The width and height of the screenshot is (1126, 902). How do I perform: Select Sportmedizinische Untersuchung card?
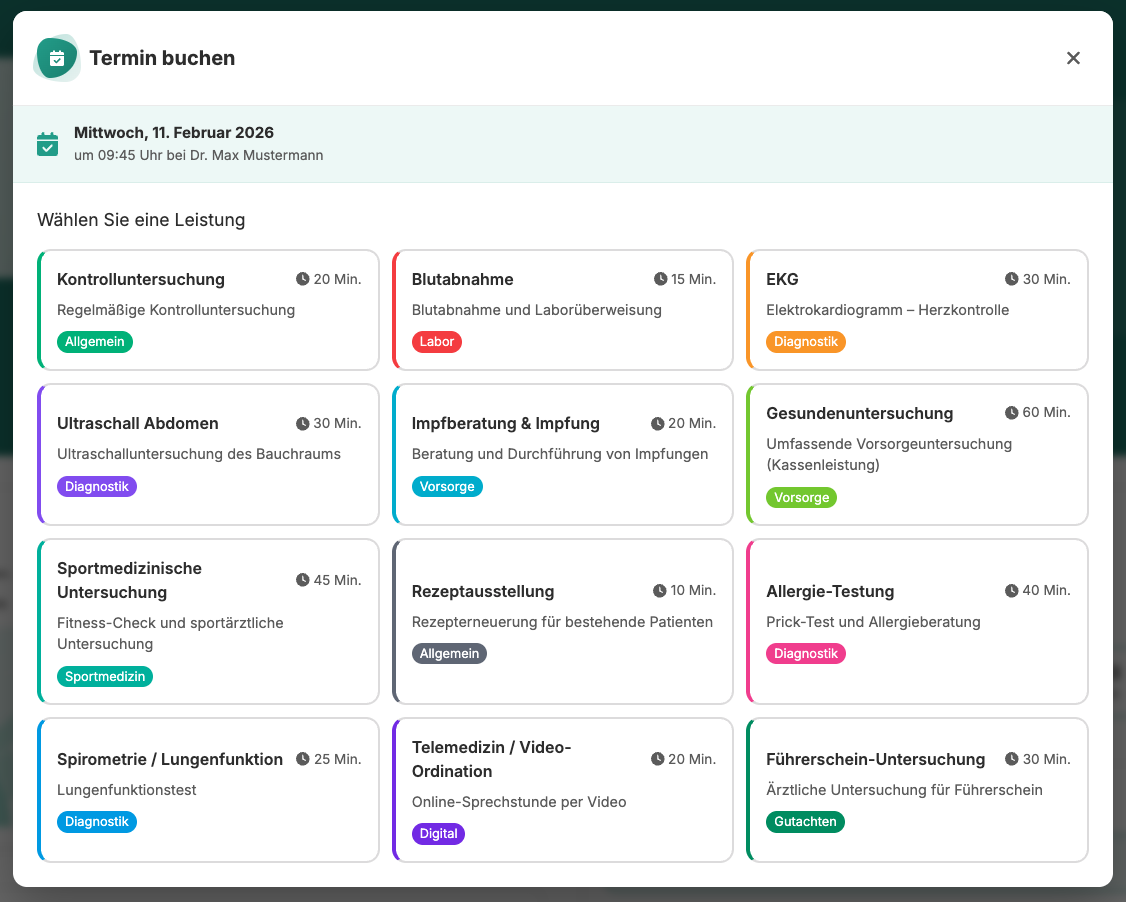coord(208,621)
